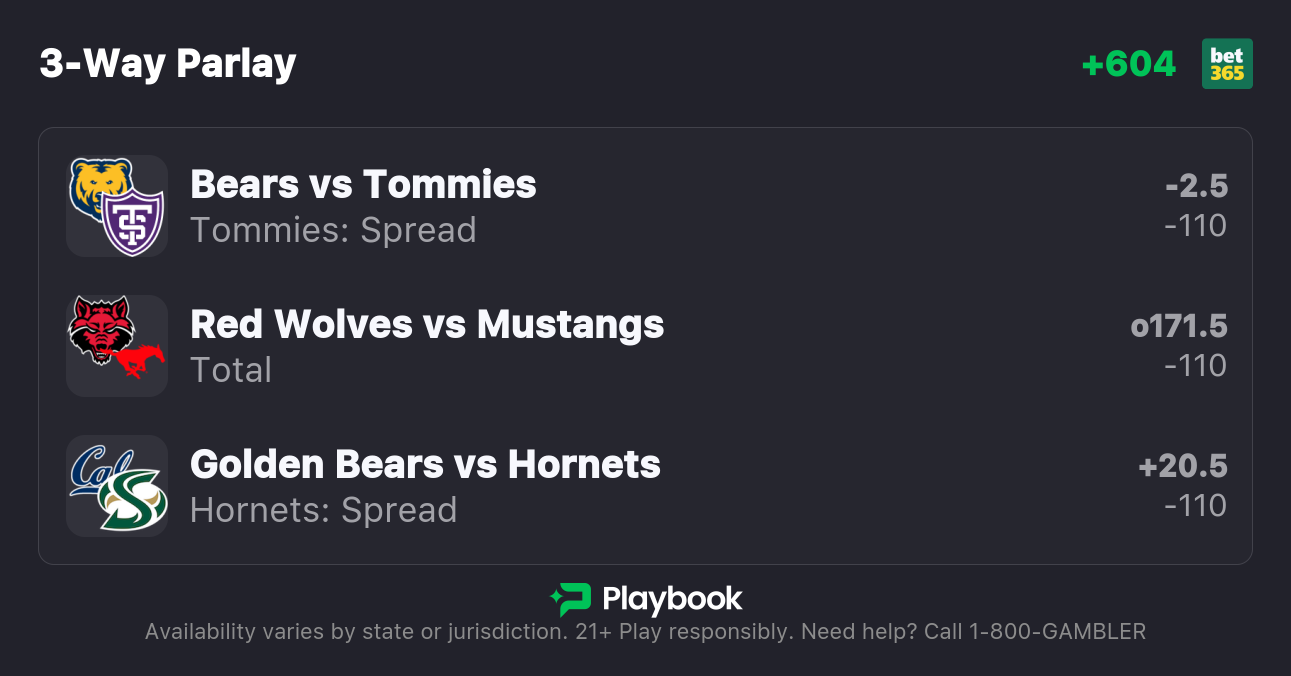Click the Tommies: Spread bet label
Screen dimensions: 1291x676
[x=333, y=230]
